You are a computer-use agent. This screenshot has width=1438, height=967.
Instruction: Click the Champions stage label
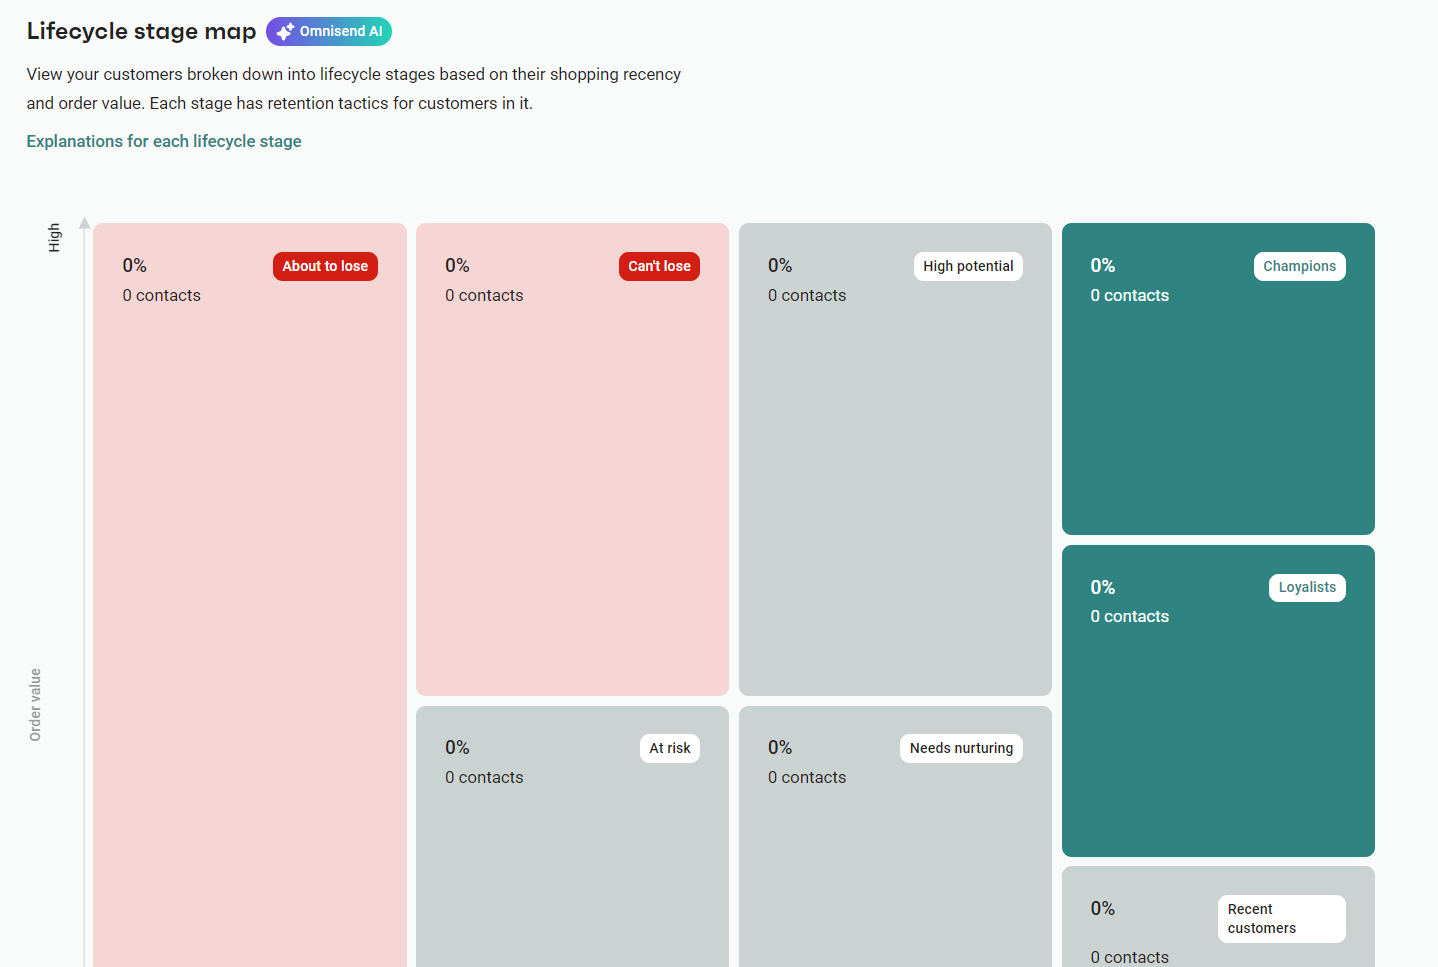point(1299,266)
